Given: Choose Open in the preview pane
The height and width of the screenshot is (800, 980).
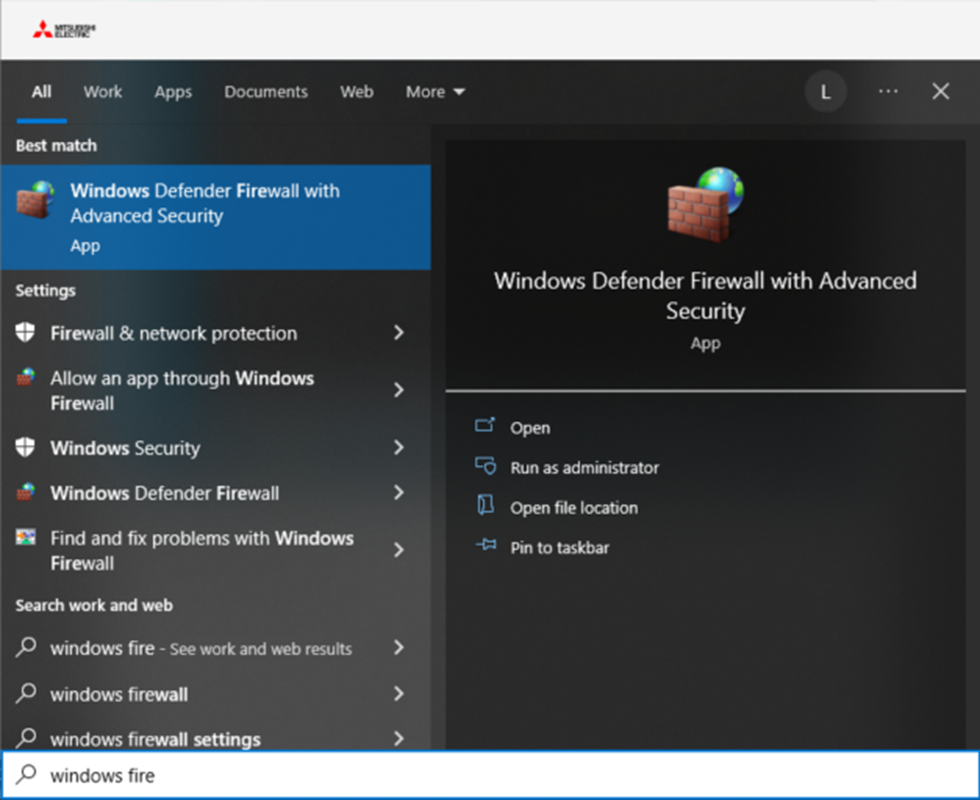Looking at the screenshot, I should pyautogui.click(x=530, y=428).
